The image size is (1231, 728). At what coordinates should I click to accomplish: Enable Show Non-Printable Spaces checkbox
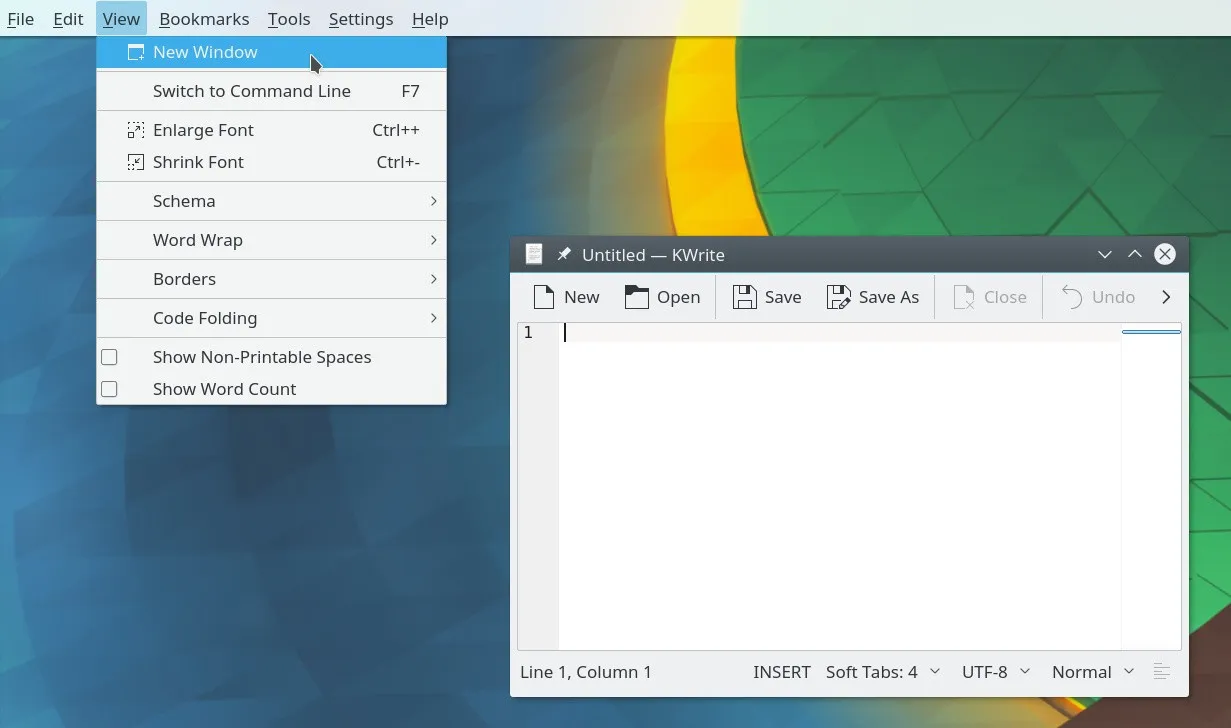[x=110, y=357]
